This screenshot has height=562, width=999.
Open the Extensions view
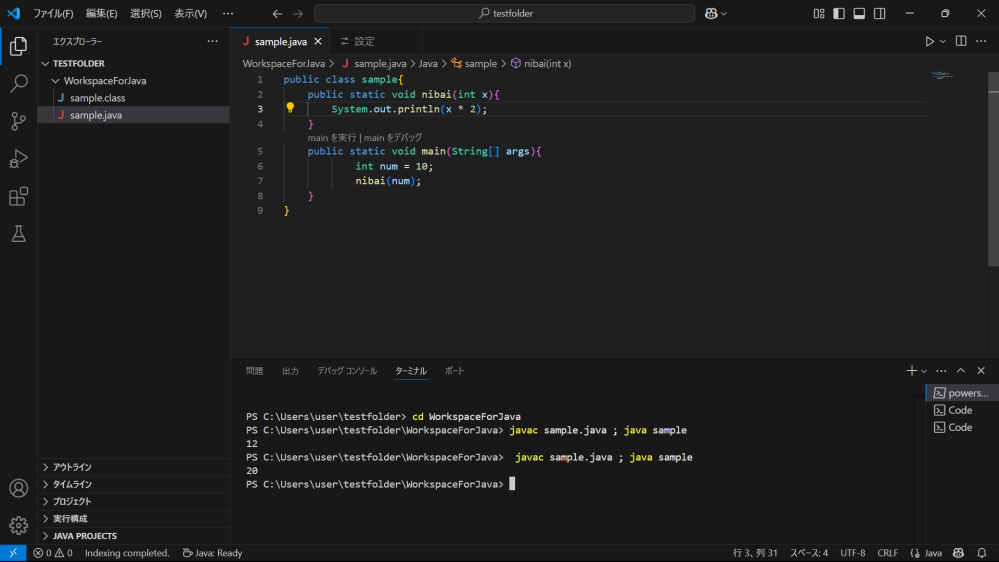coord(18,196)
